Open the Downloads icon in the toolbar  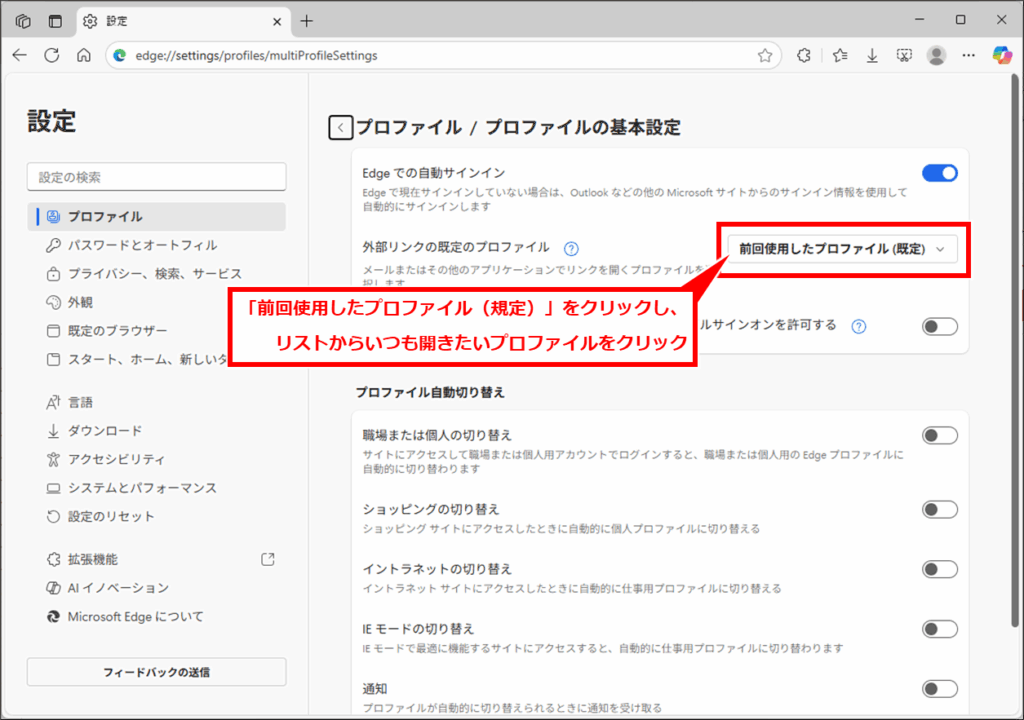[x=872, y=55]
